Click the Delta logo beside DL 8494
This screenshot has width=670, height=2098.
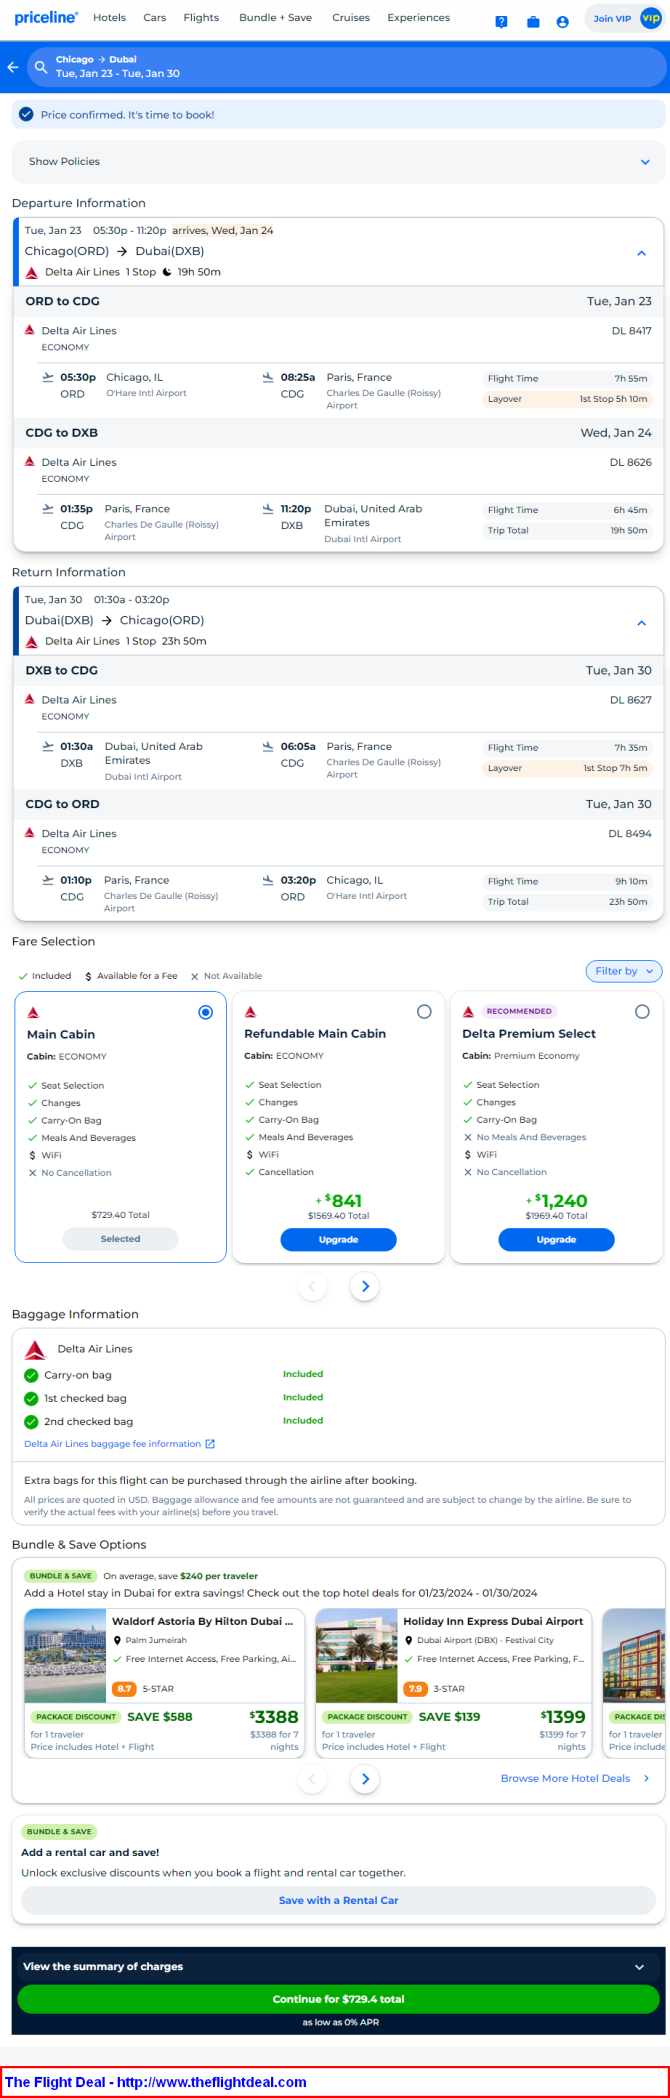pyautogui.click(x=30, y=832)
